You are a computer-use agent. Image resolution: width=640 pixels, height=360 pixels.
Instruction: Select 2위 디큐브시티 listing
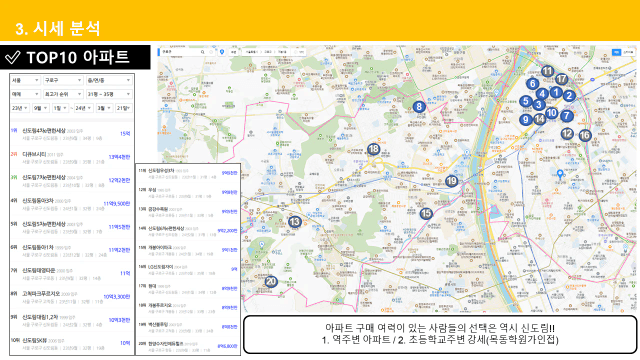(x=71, y=158)
